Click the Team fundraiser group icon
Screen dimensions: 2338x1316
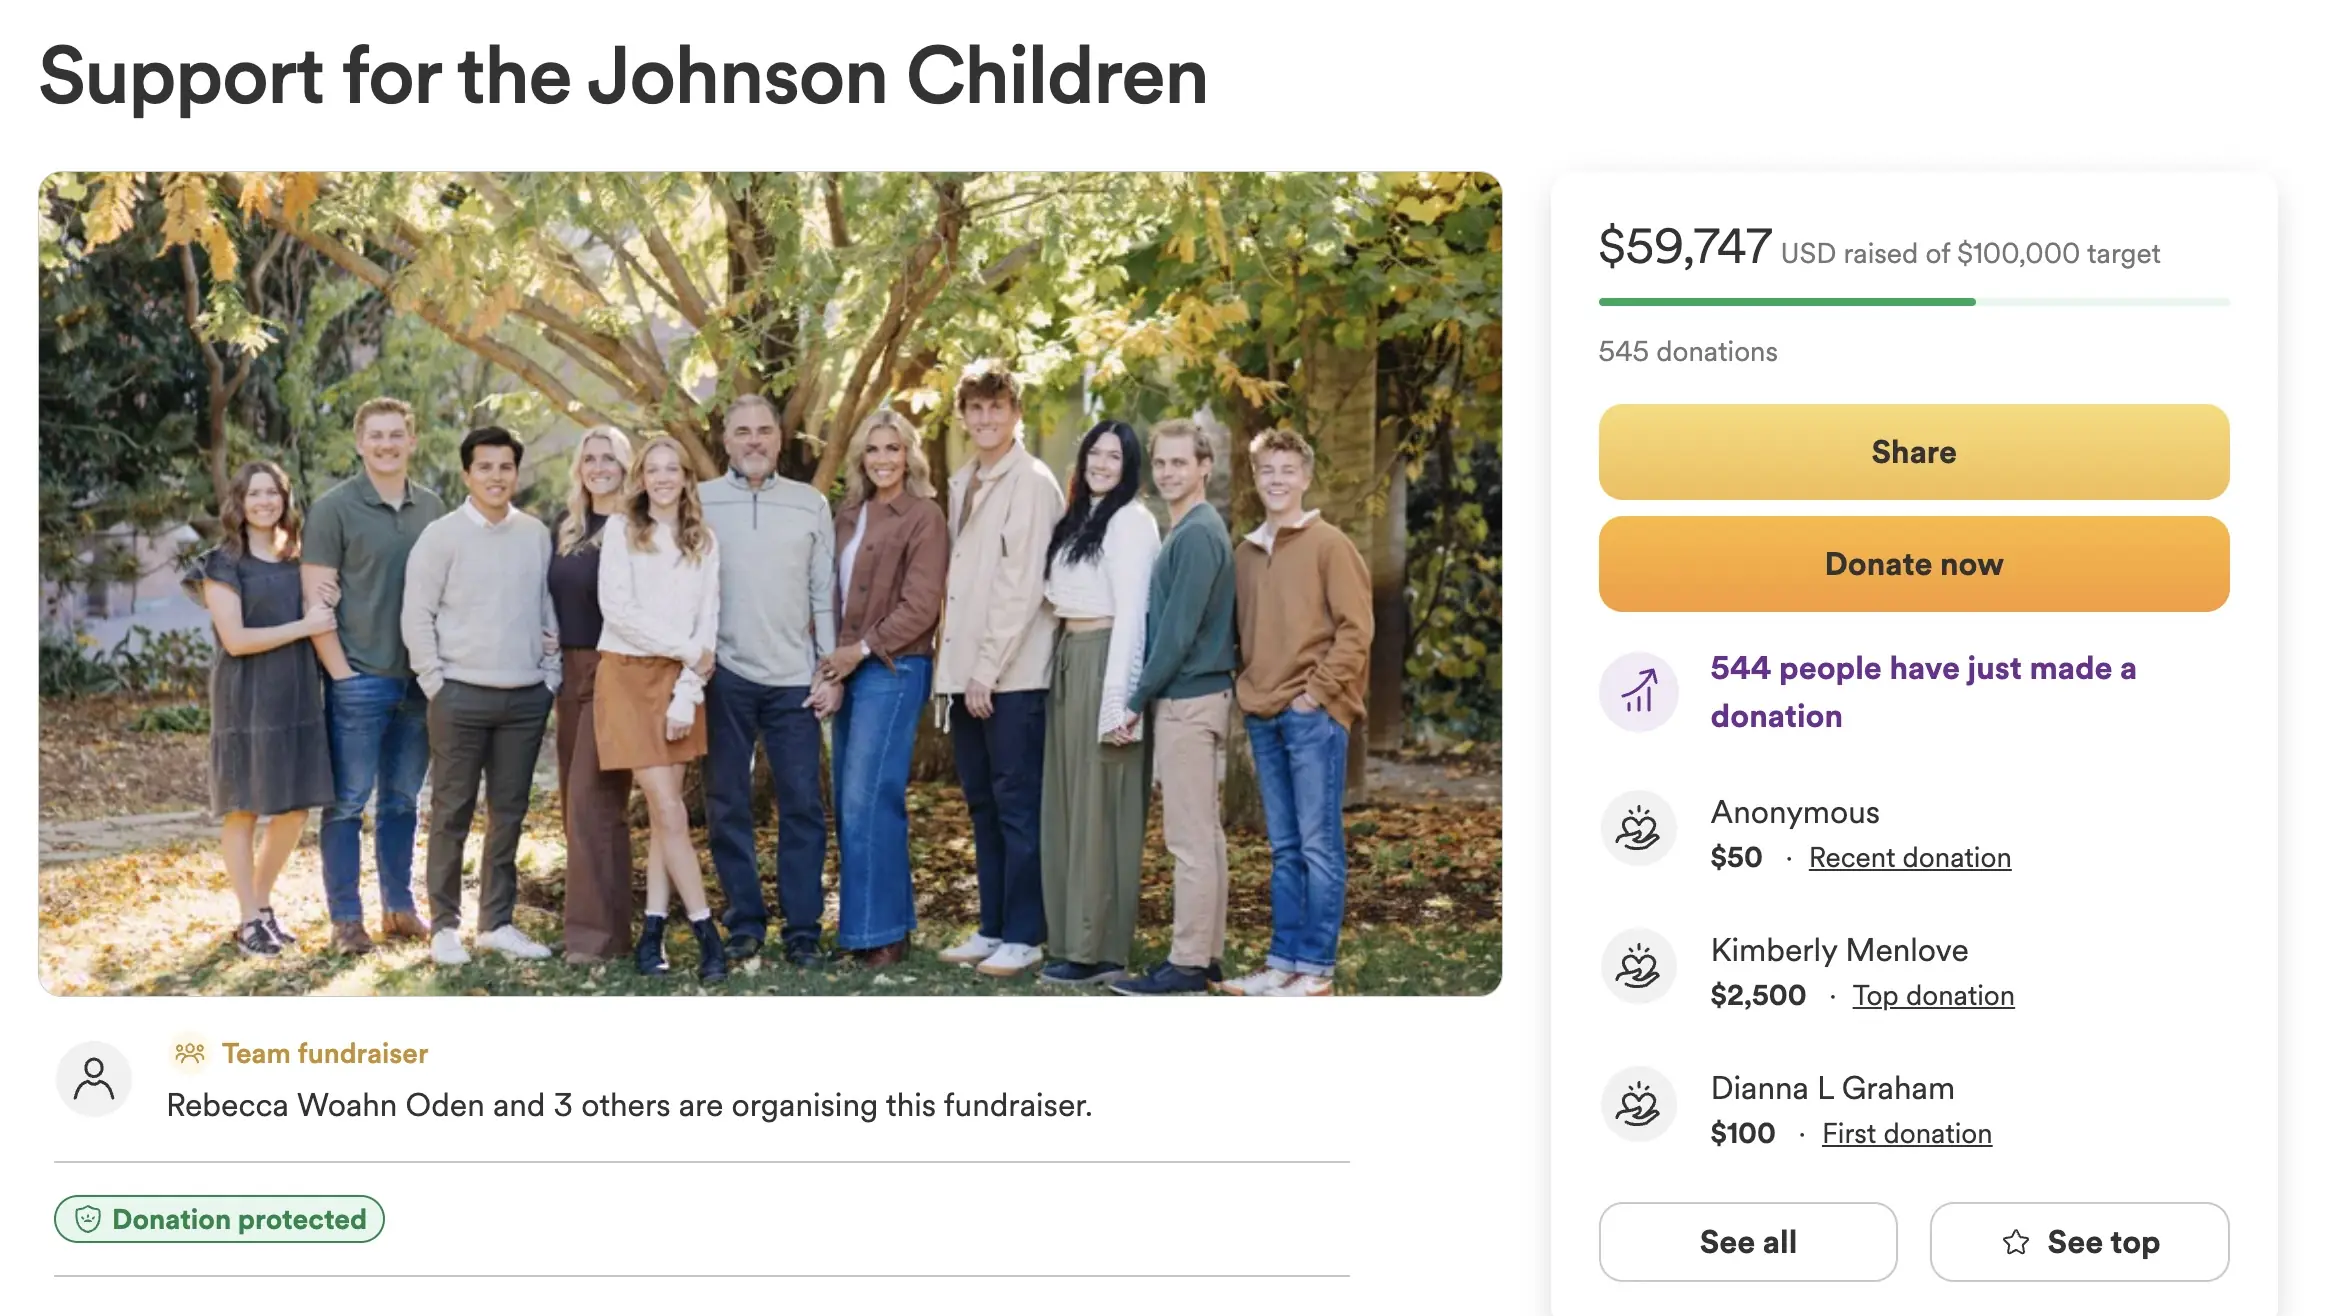tap(189, 1053)
